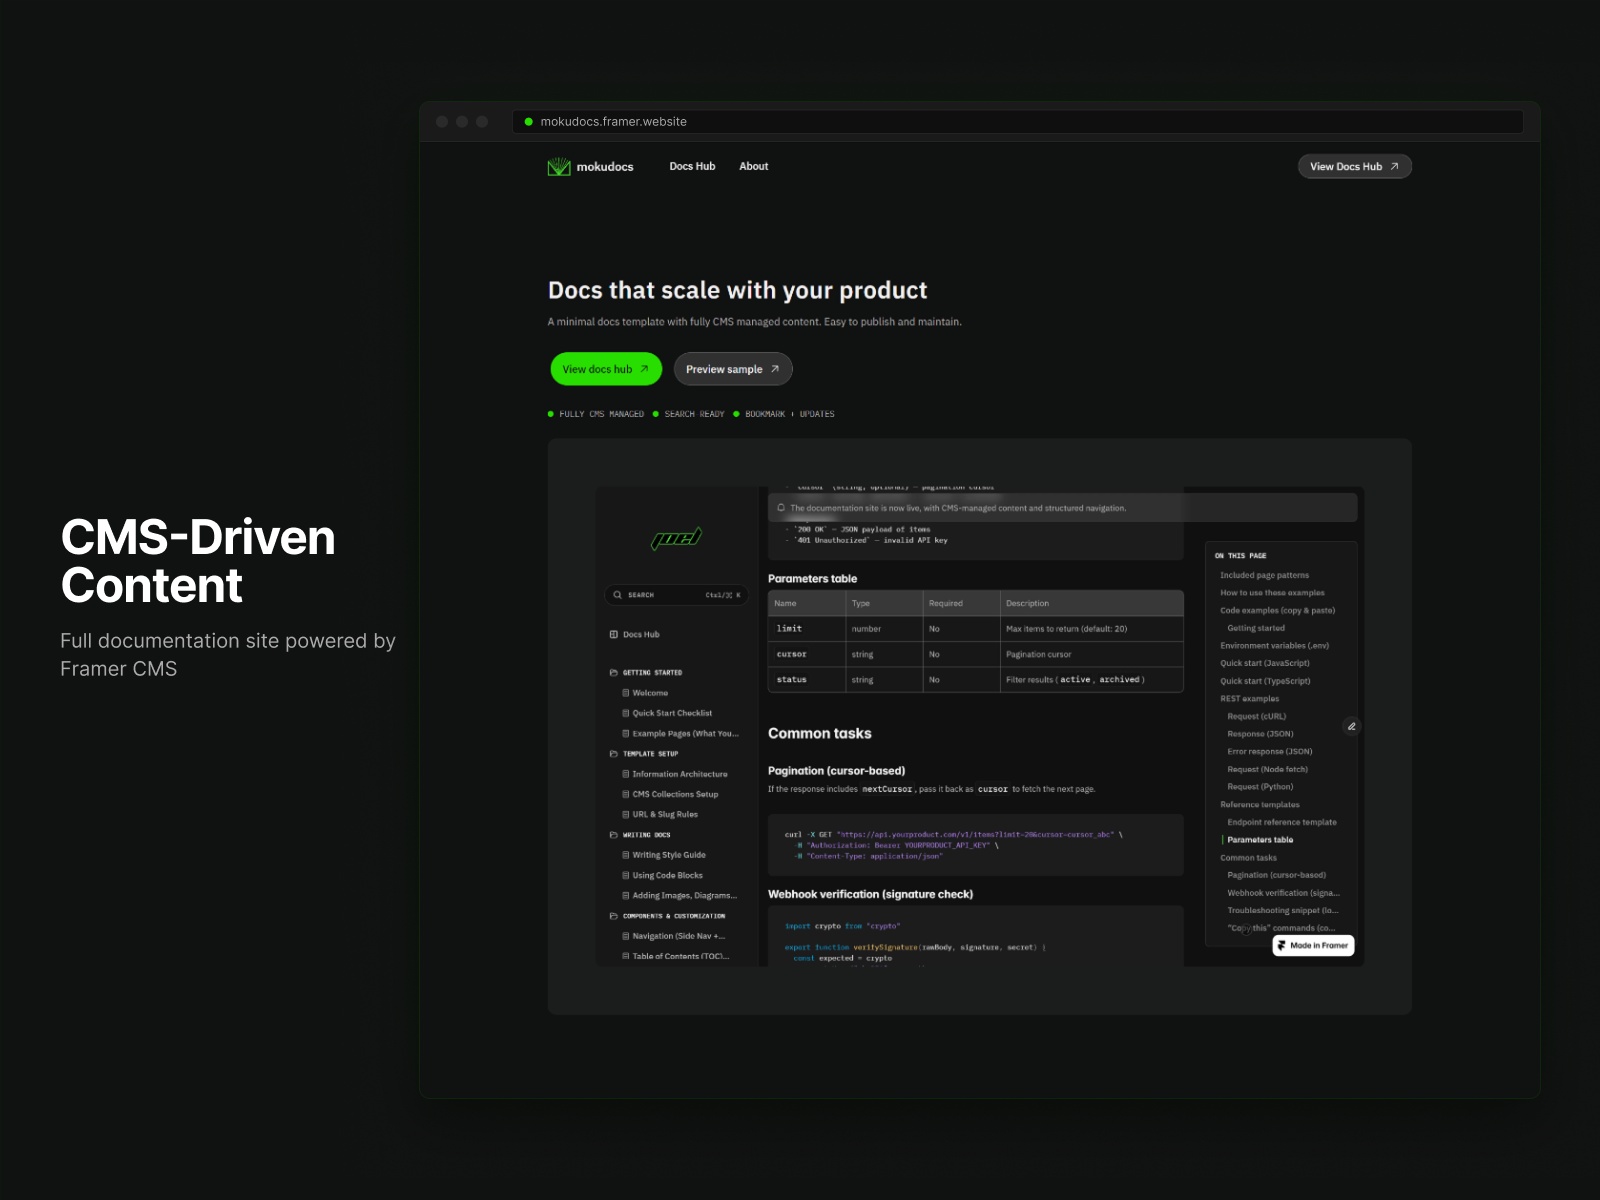Jump to Quick start (JavaScript)
The height and width of the screenshot is (1200, 1600).
pos(1264,663)
